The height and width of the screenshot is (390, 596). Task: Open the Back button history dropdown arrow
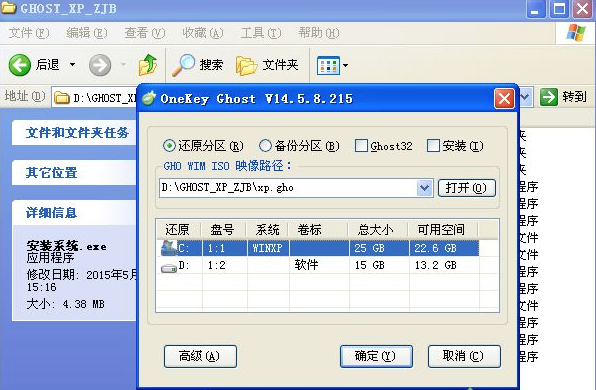(x=72, y=65)
